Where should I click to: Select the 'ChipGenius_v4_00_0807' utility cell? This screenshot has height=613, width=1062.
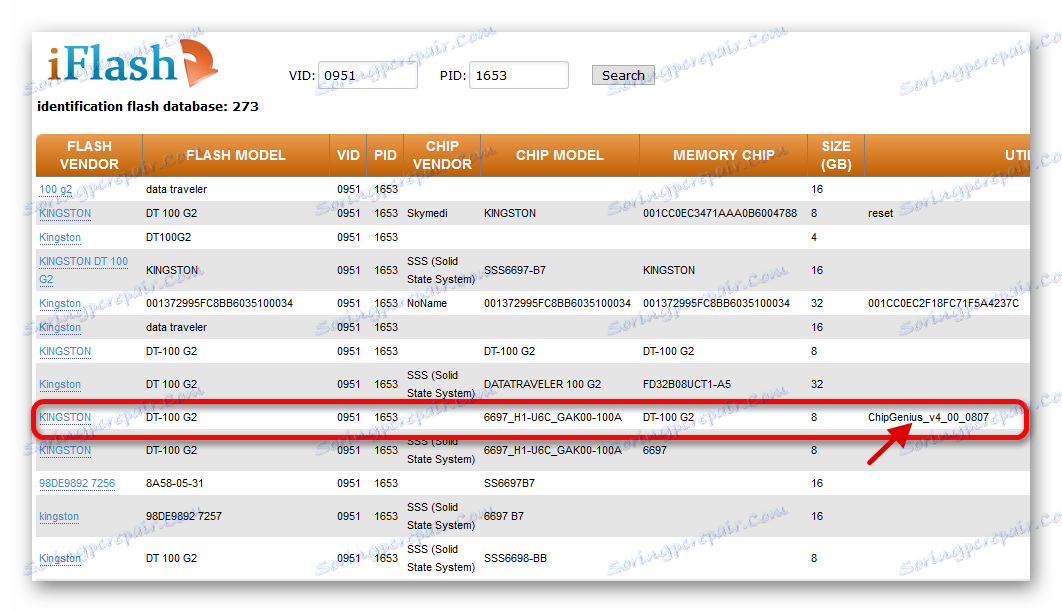click(x=928, y=417)
